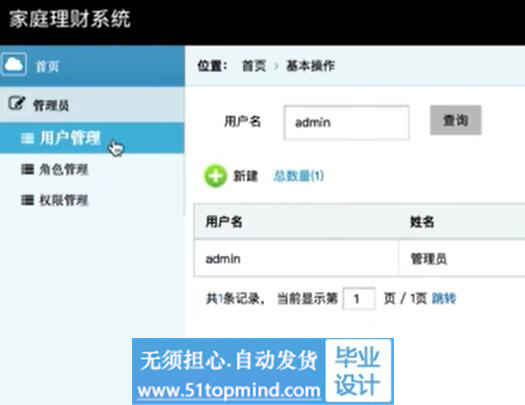Click the list icon next to 用户管理
The height and width of the screenshot is (405, 525).
coord(27,138)
